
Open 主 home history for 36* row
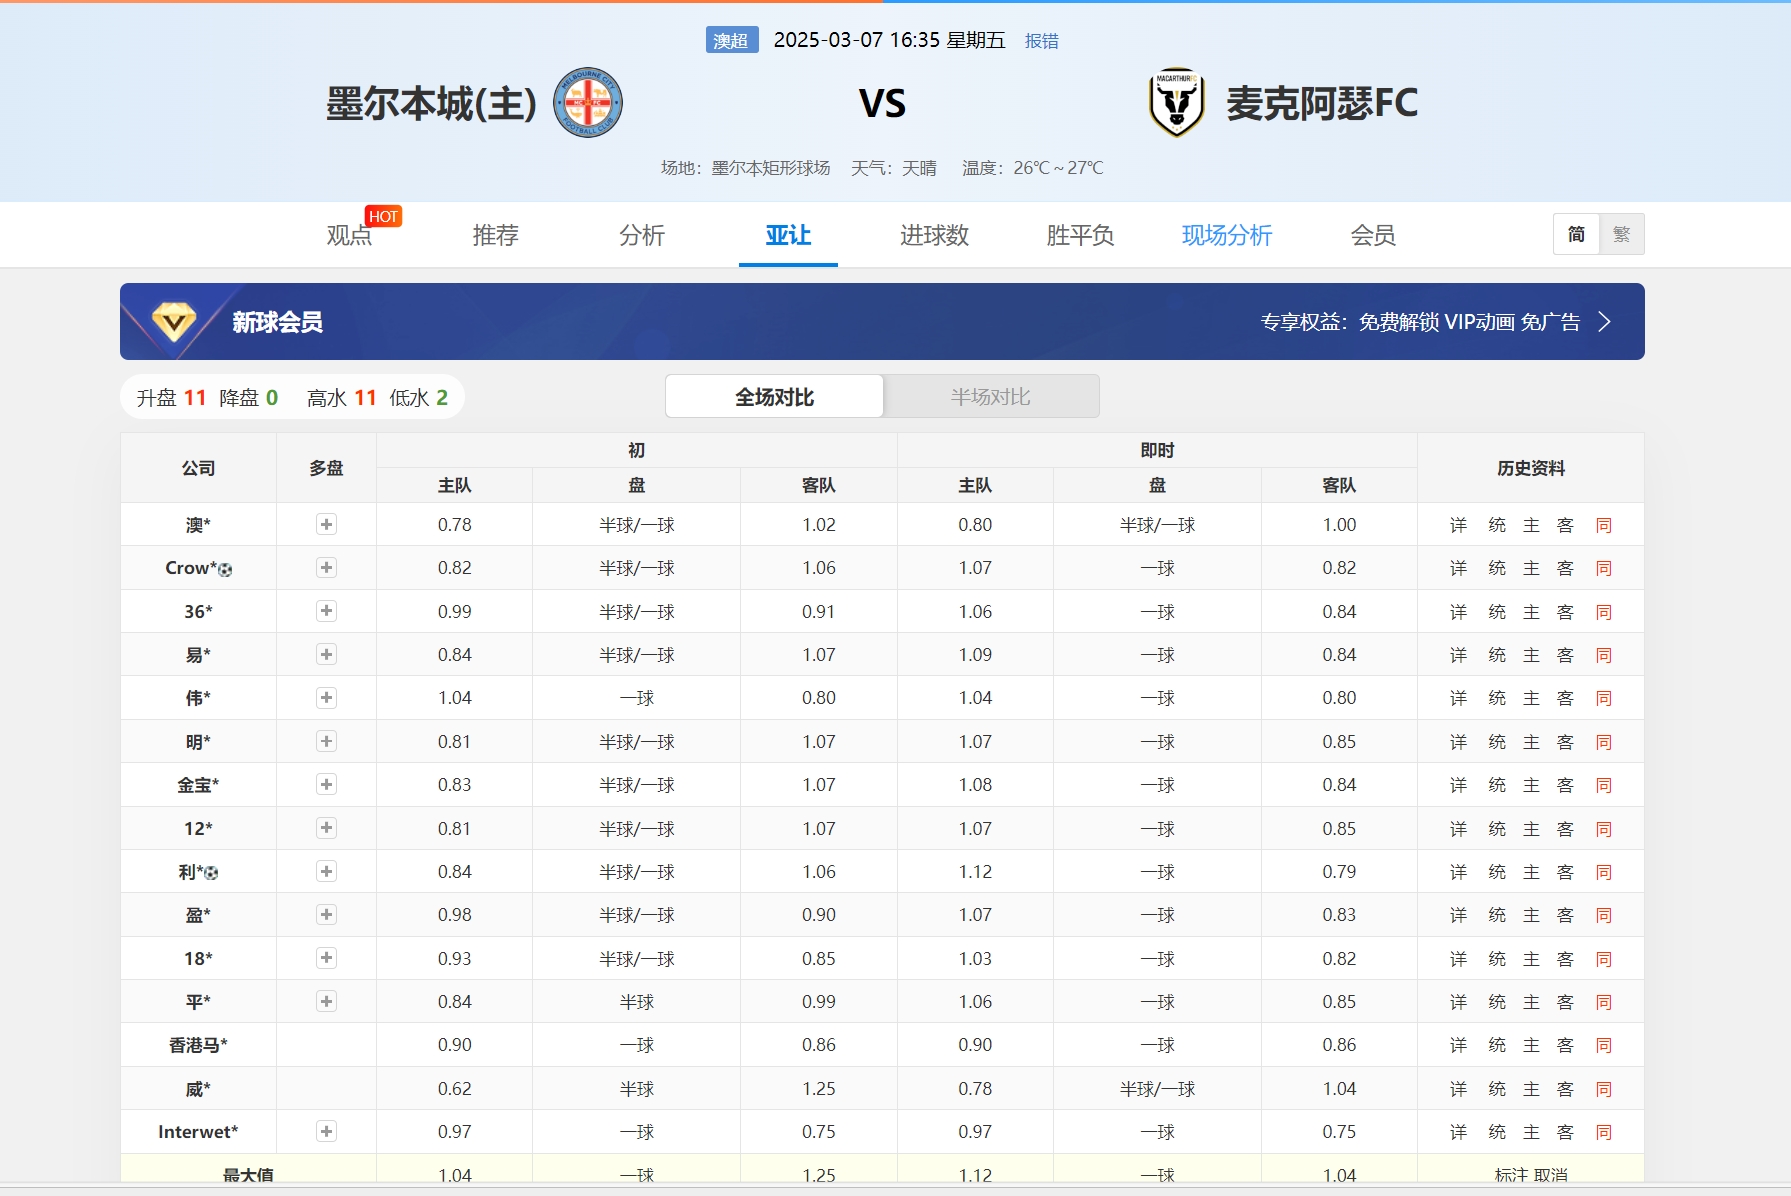(1531, 612)
